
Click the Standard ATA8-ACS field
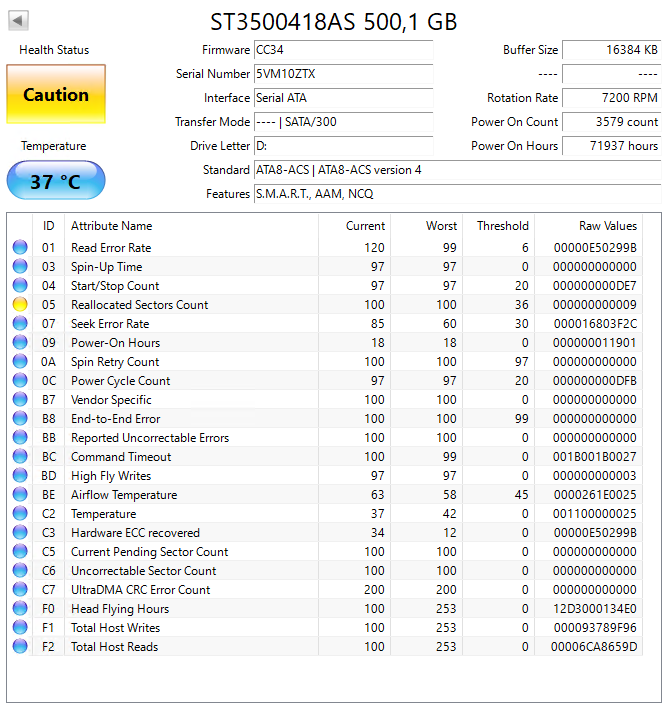point(457,170)
